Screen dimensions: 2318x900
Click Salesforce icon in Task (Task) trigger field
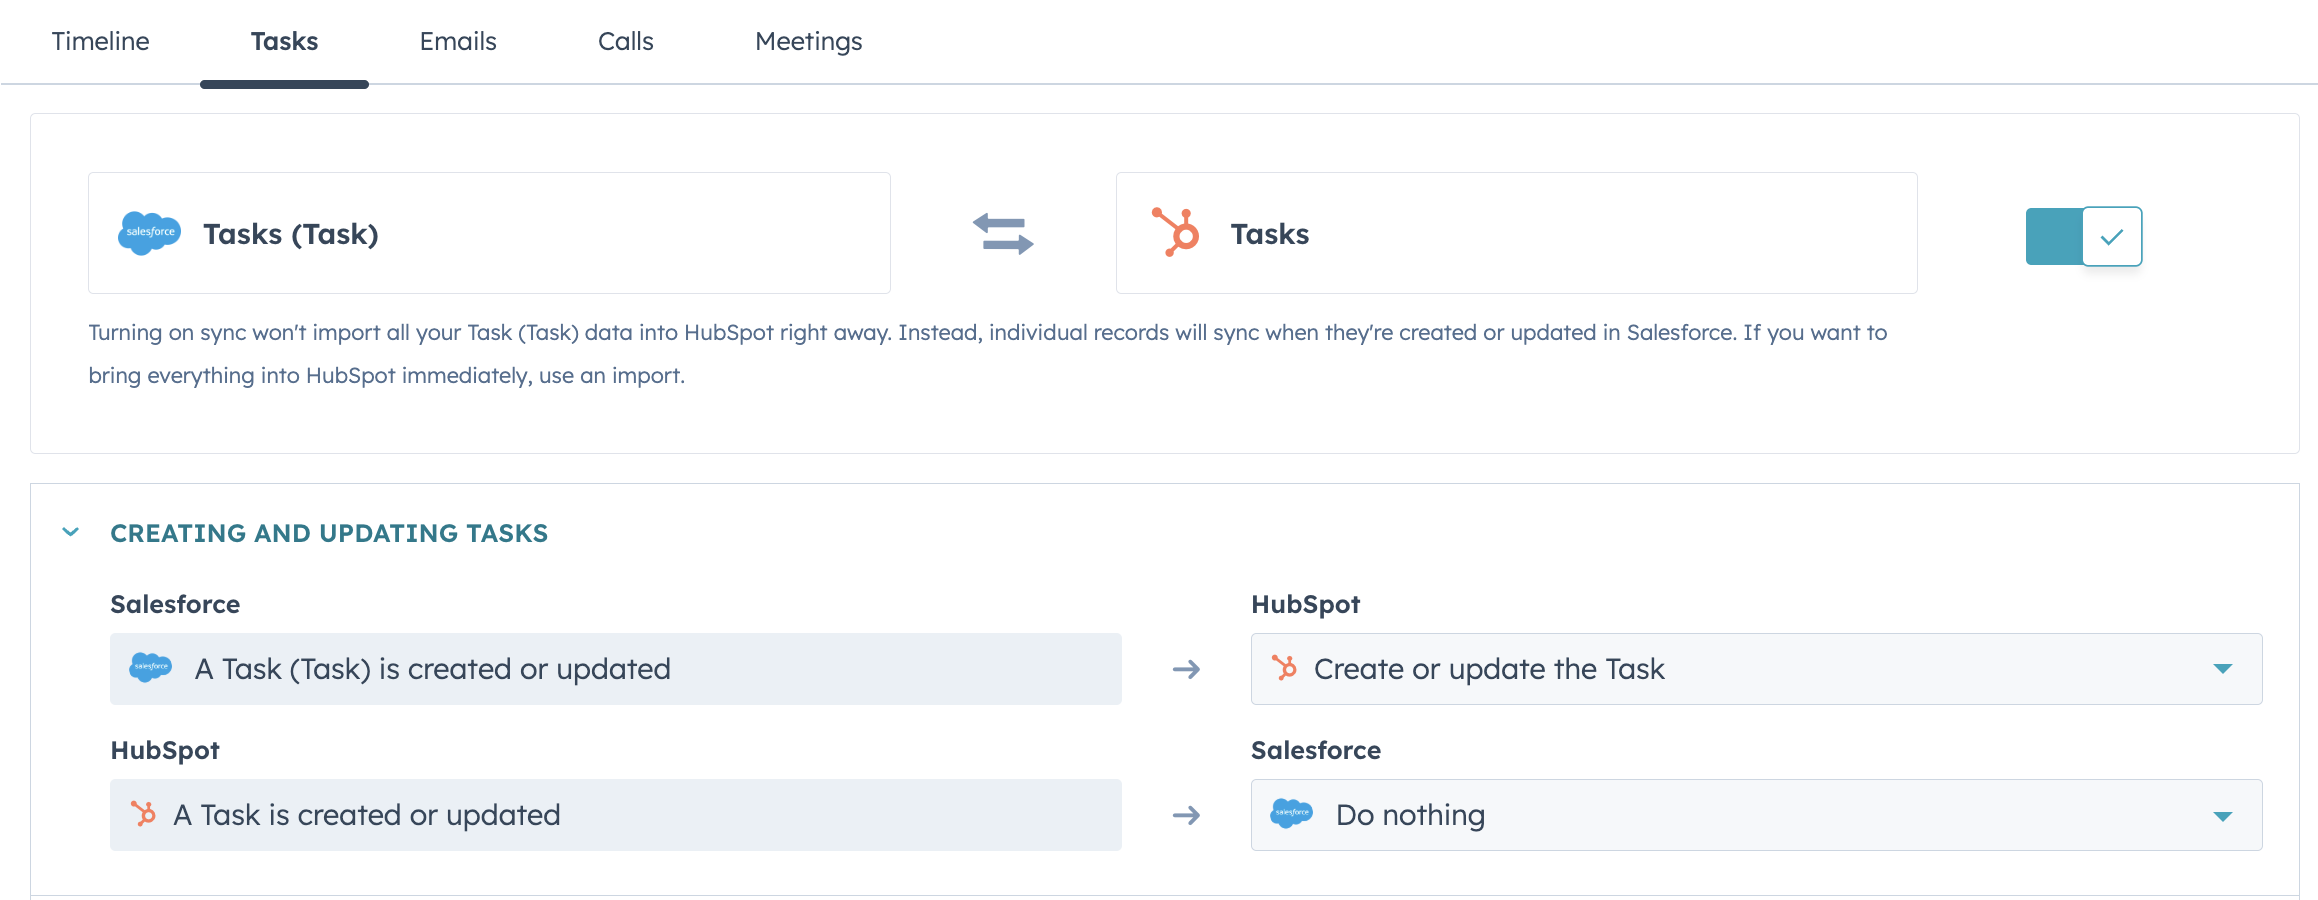tap(151, 667)
